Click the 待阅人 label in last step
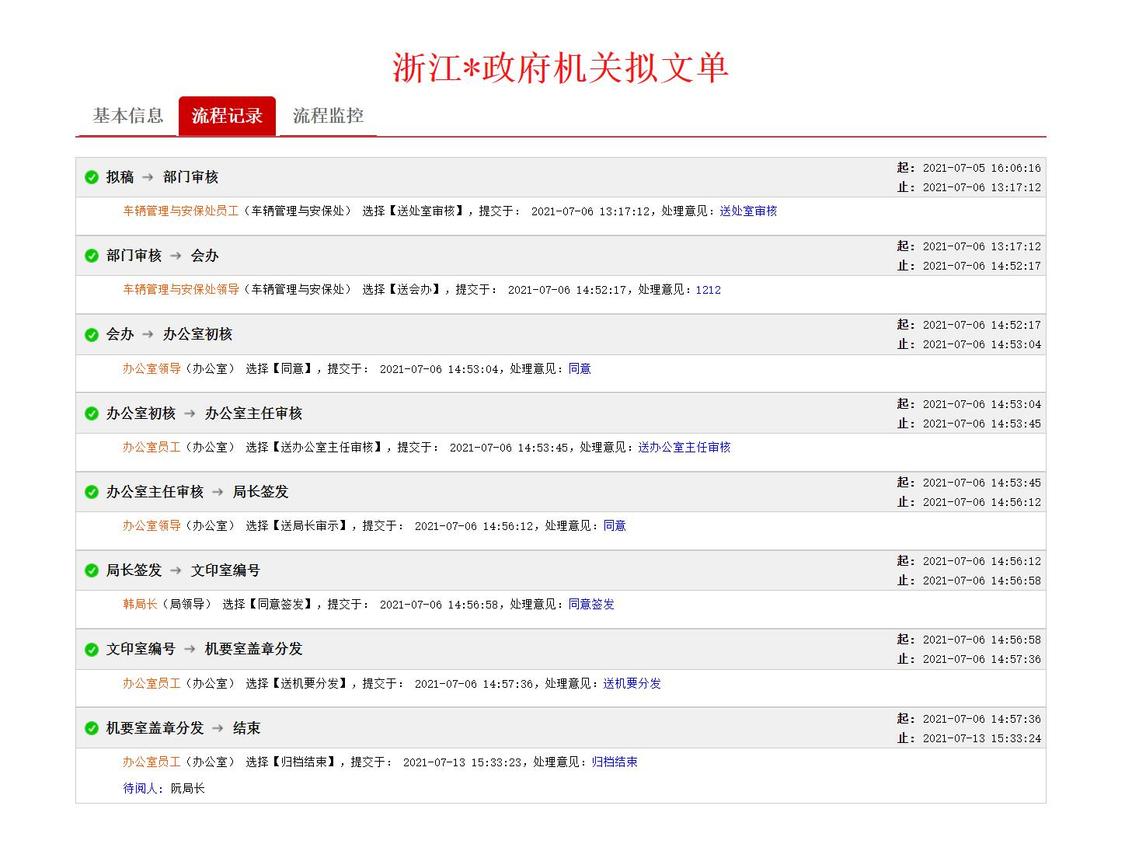 [x=140, y=788]
